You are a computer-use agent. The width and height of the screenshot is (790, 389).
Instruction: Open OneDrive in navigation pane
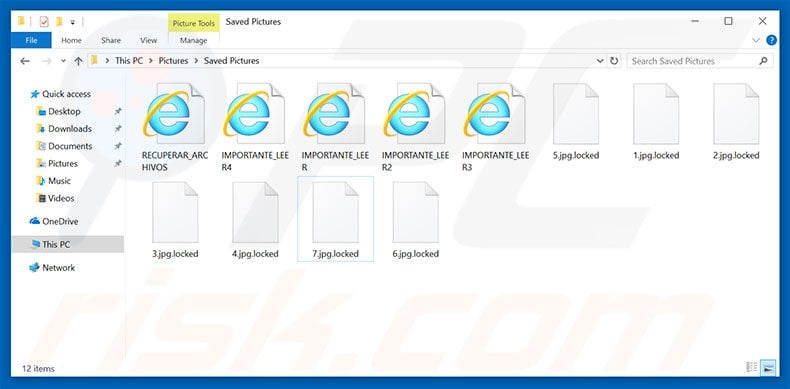(x=60, y=221)
